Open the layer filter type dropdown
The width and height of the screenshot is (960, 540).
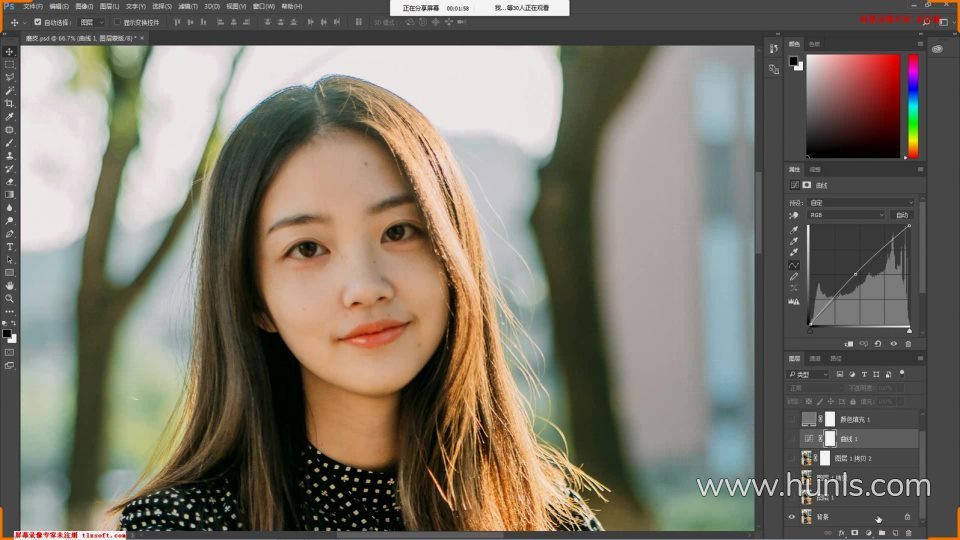click(808, 374)
